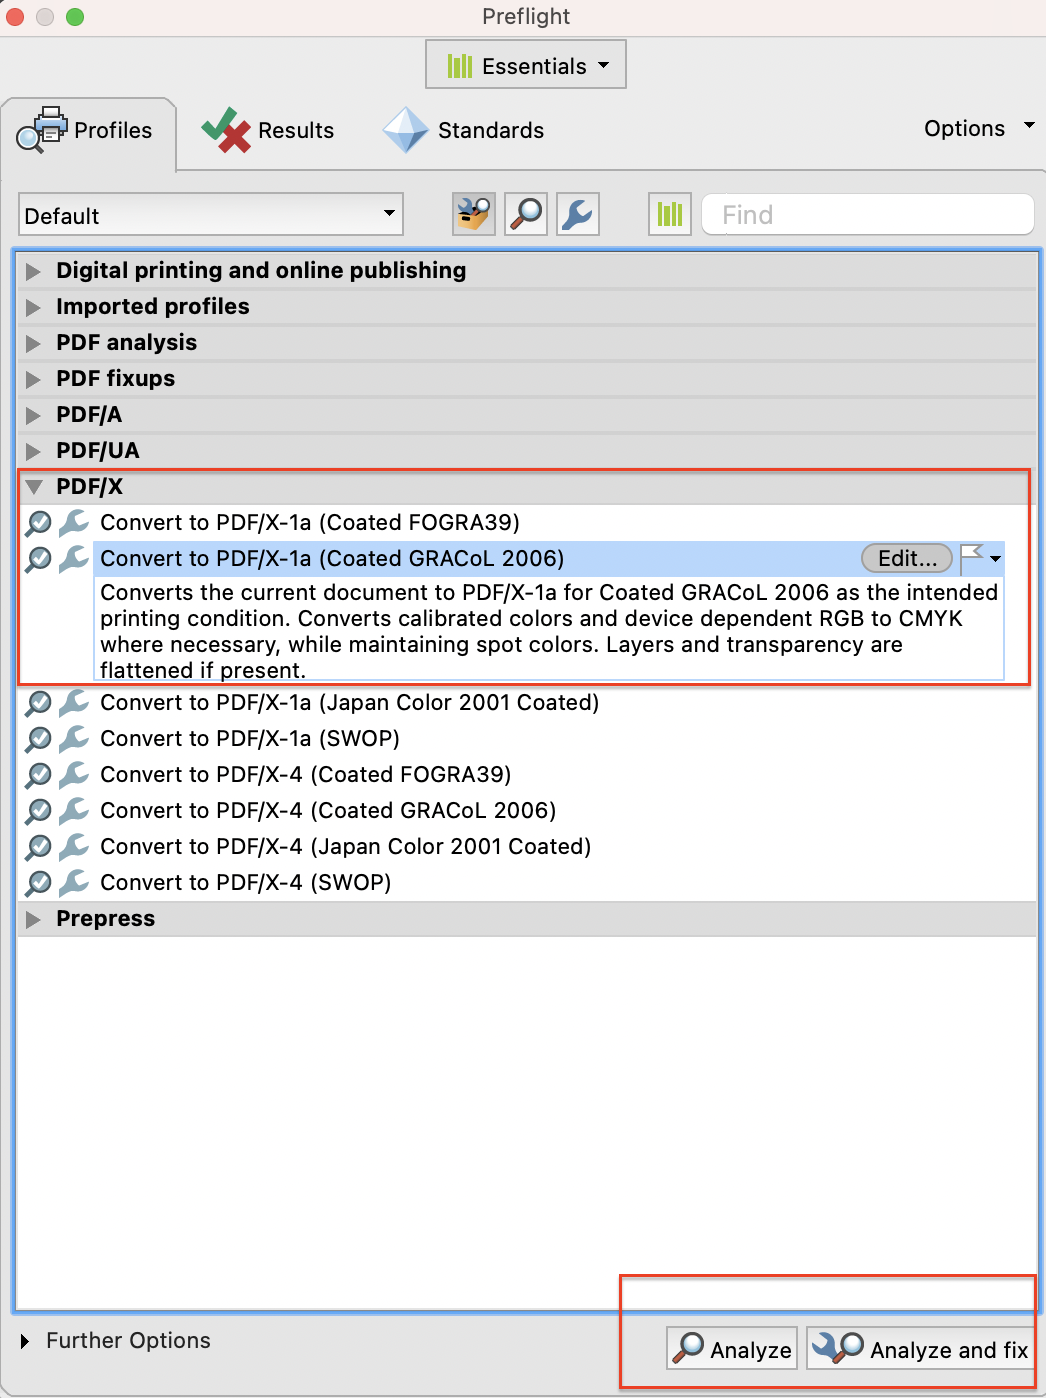Screen dimensions: 1046x1398
Task: Collapse the PDF/X profile group
Action: point(34,487)
